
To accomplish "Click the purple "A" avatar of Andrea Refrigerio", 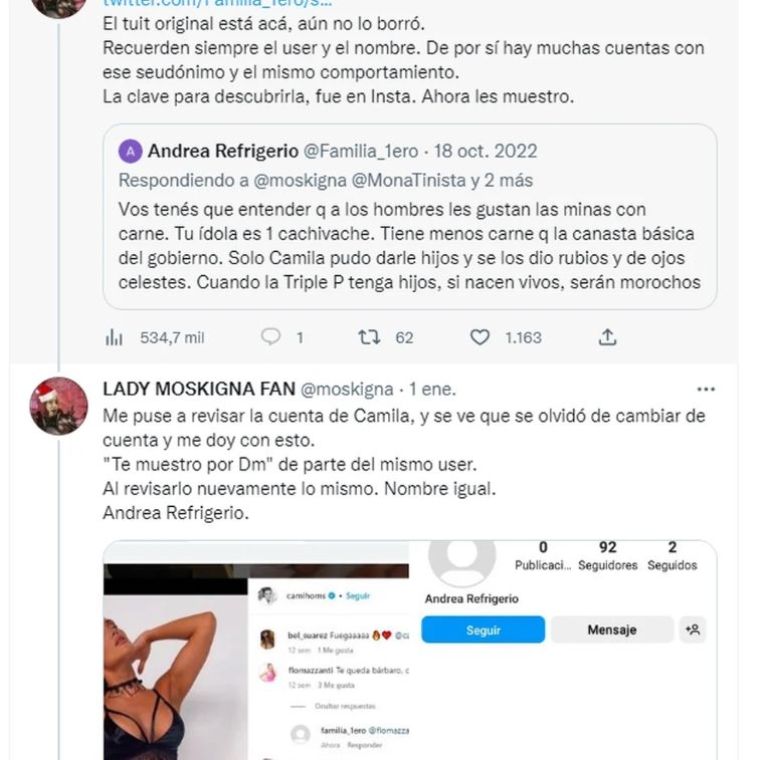I will 130,152.
